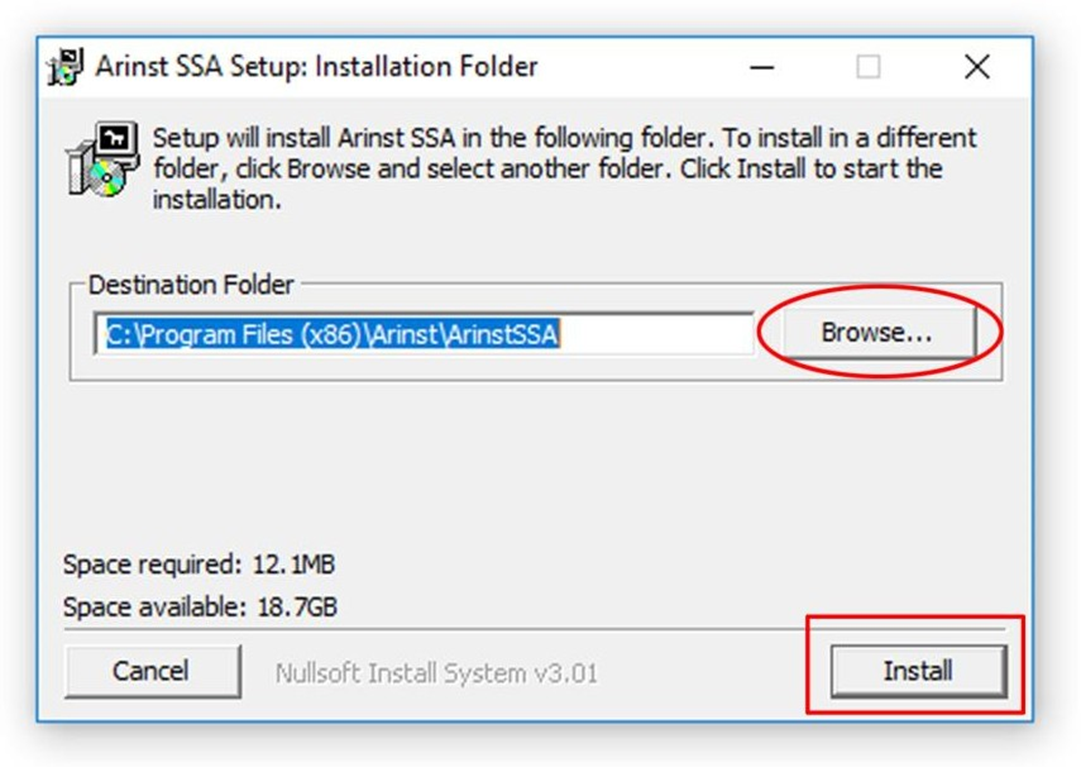This screenshot has width=1081, height=767.
Task: Click the separator line right of the Nullsoft text
Action: click(x=700, y=631)
